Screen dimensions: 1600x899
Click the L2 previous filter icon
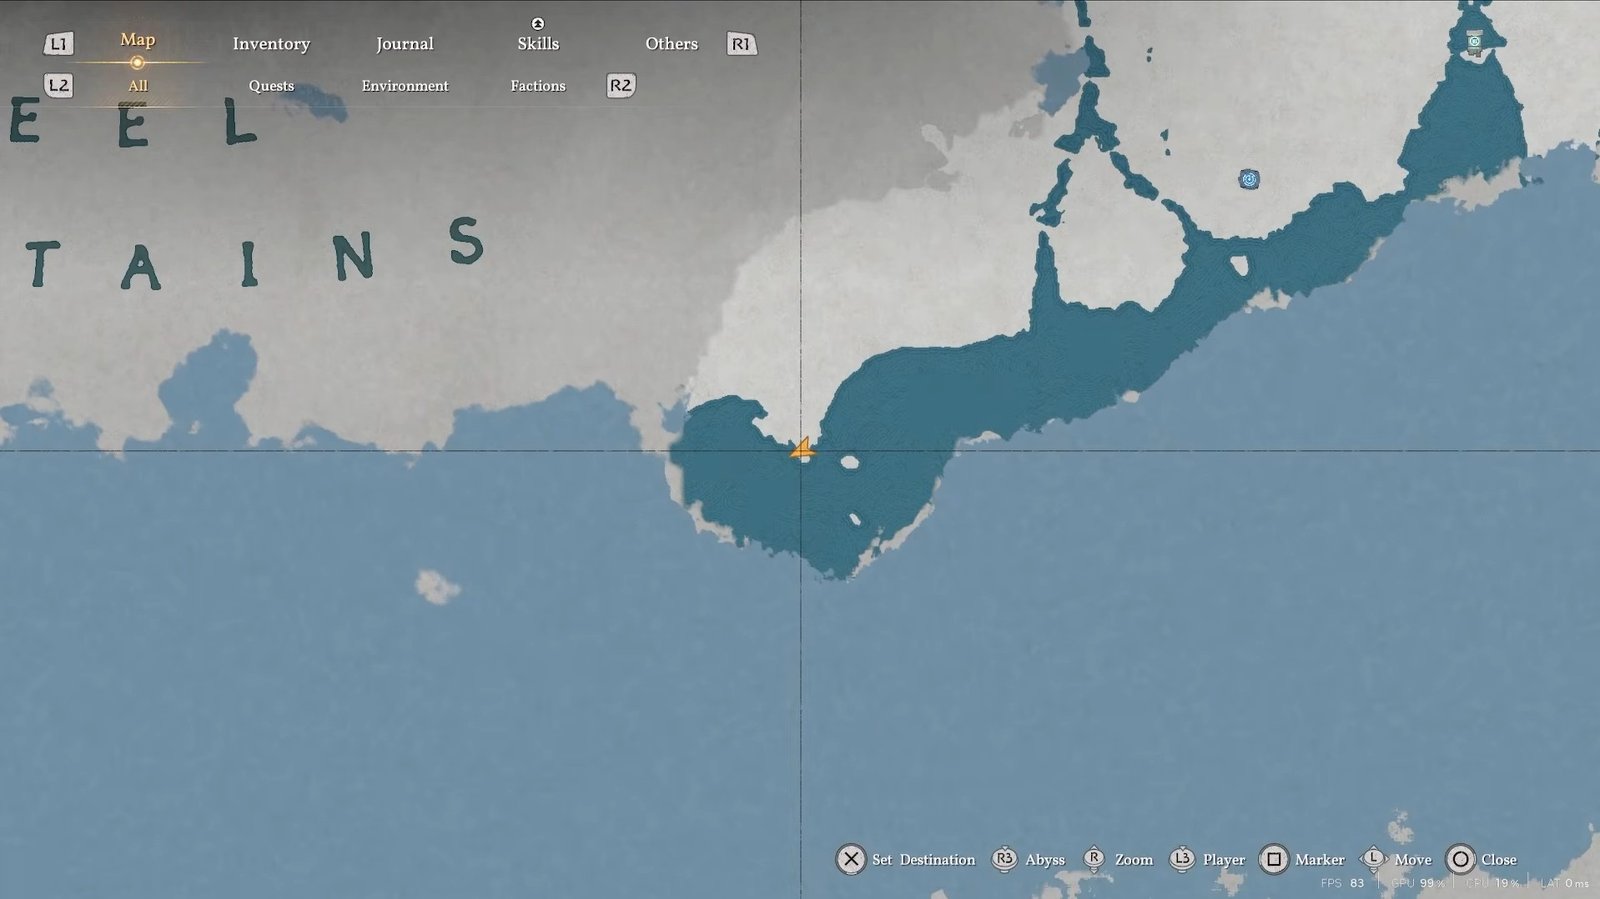[59, 86]
